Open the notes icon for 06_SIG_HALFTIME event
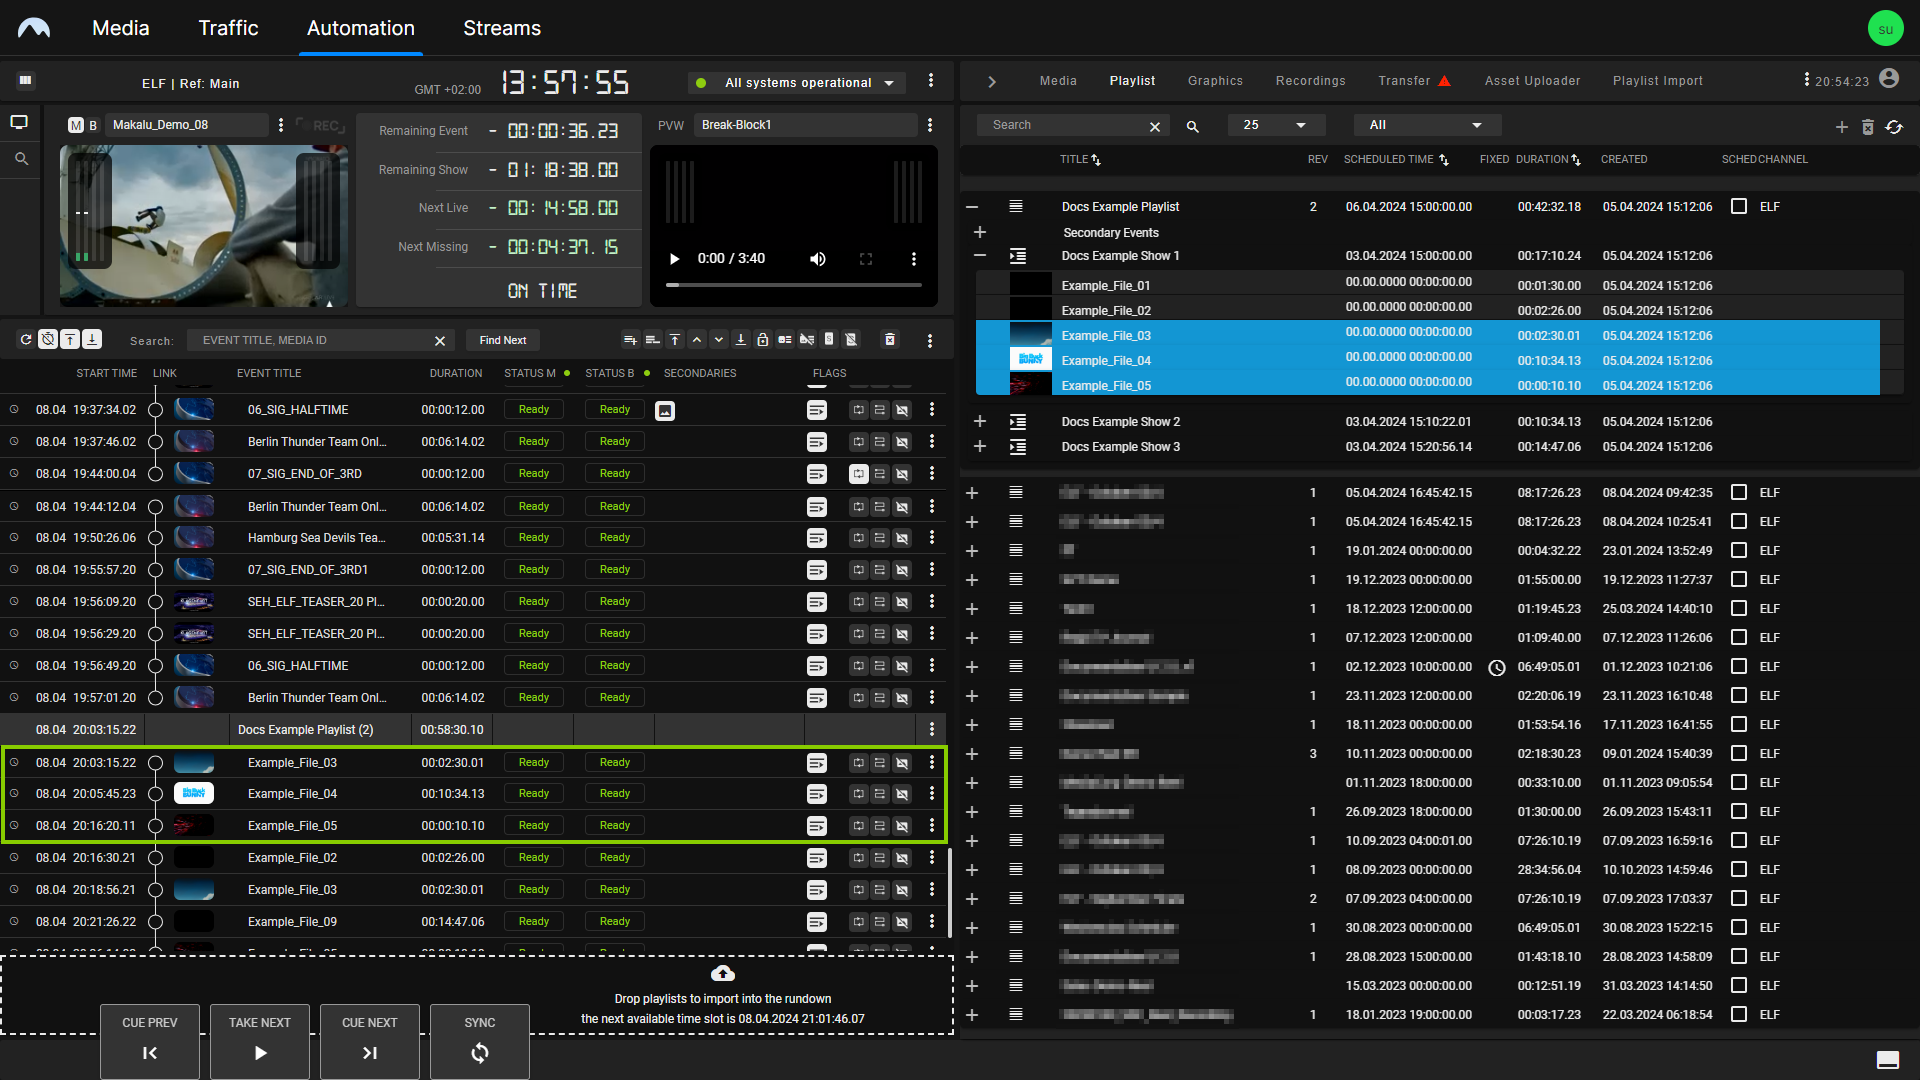Image resolution: width=1920 pixels, height=1080 pixels. [816, 410]
